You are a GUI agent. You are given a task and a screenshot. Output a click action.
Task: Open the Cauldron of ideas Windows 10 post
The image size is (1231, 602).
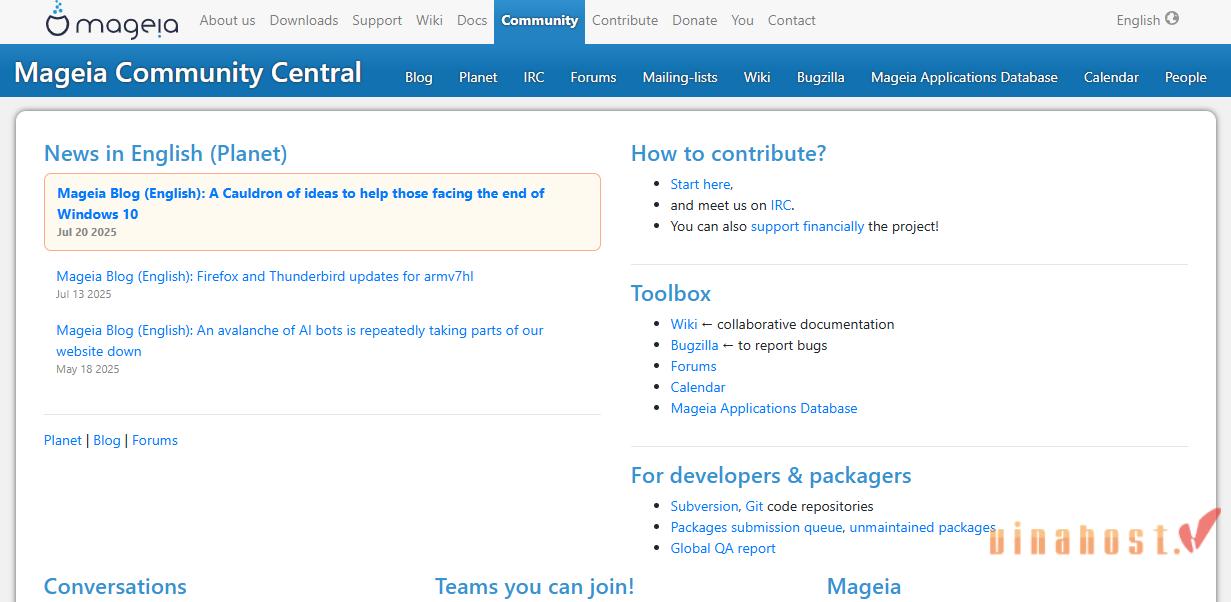301,203
